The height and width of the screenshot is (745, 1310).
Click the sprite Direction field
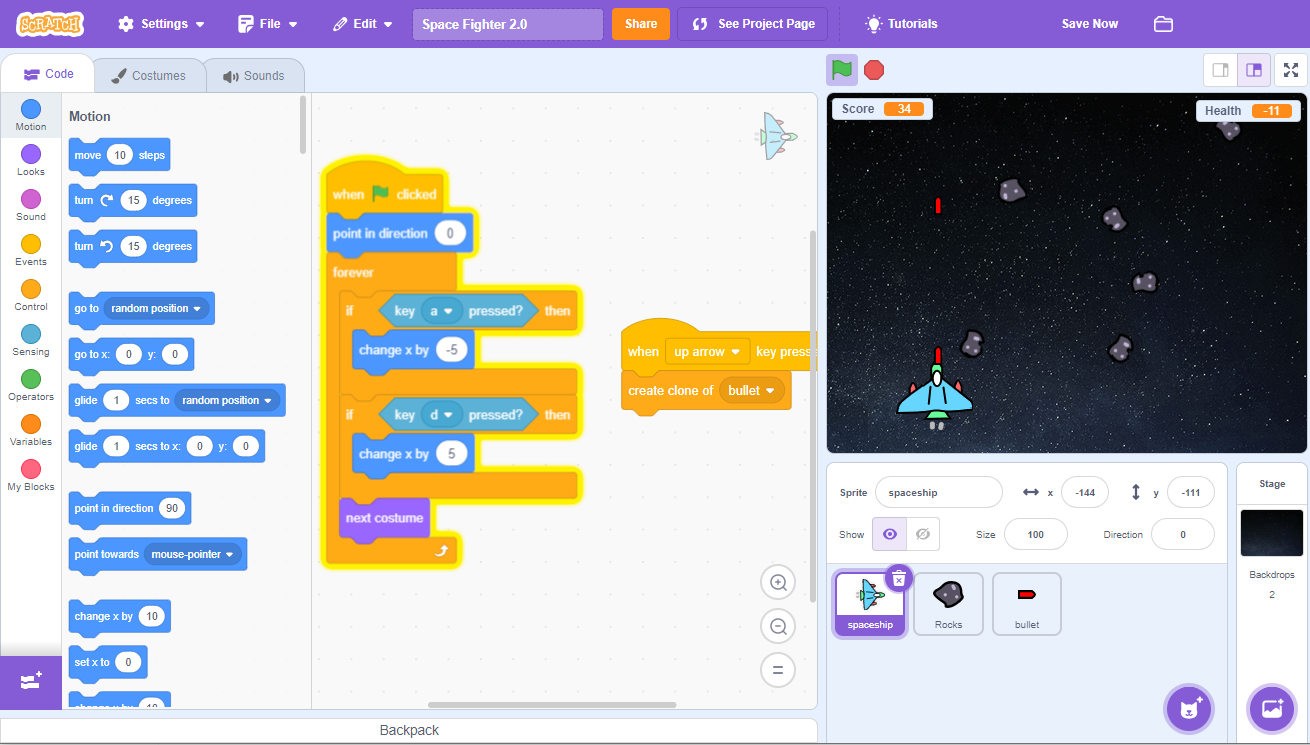[x=1182, y=534]
